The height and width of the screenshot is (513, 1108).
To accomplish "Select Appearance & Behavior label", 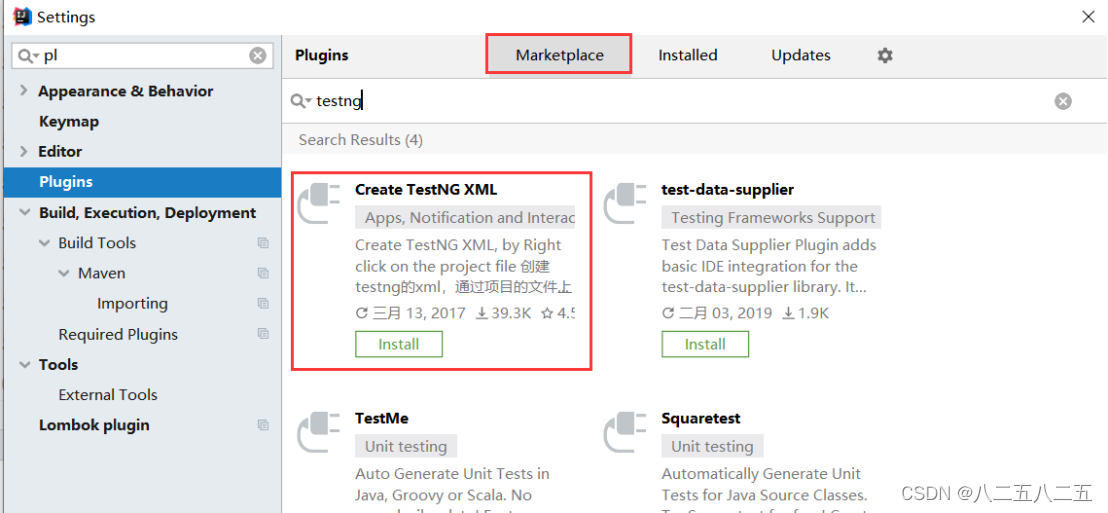I will 126,91.
